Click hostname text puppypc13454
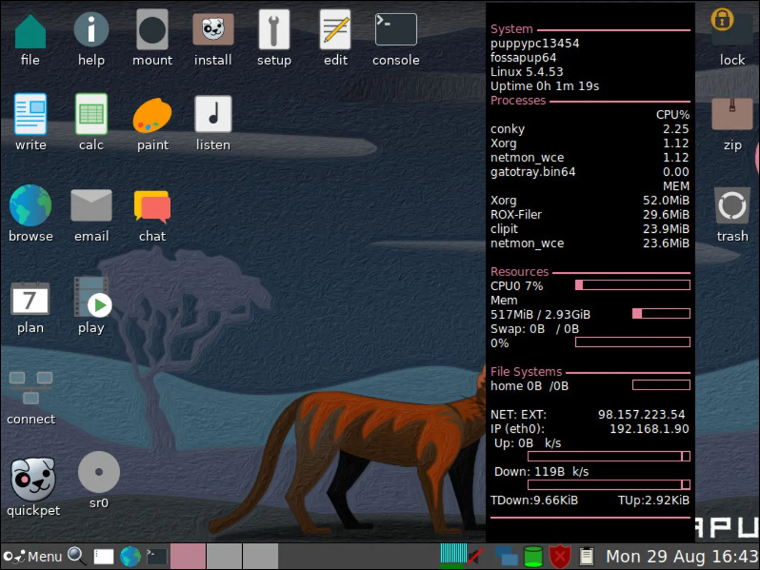The width and height of the screenshot is (760, 570). point(535,44)
